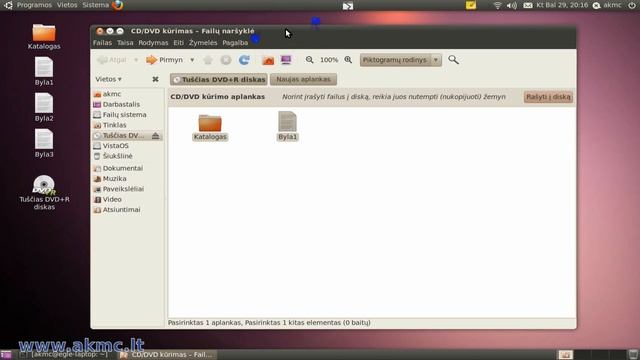This screenshot has width=640, height=360.
Task: Select Tuščias DV... disc in sidebar
Action: pos(122,136)
